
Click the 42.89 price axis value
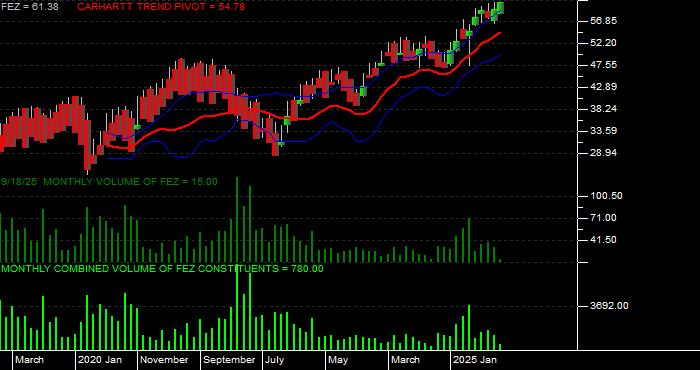click(603, 87)
